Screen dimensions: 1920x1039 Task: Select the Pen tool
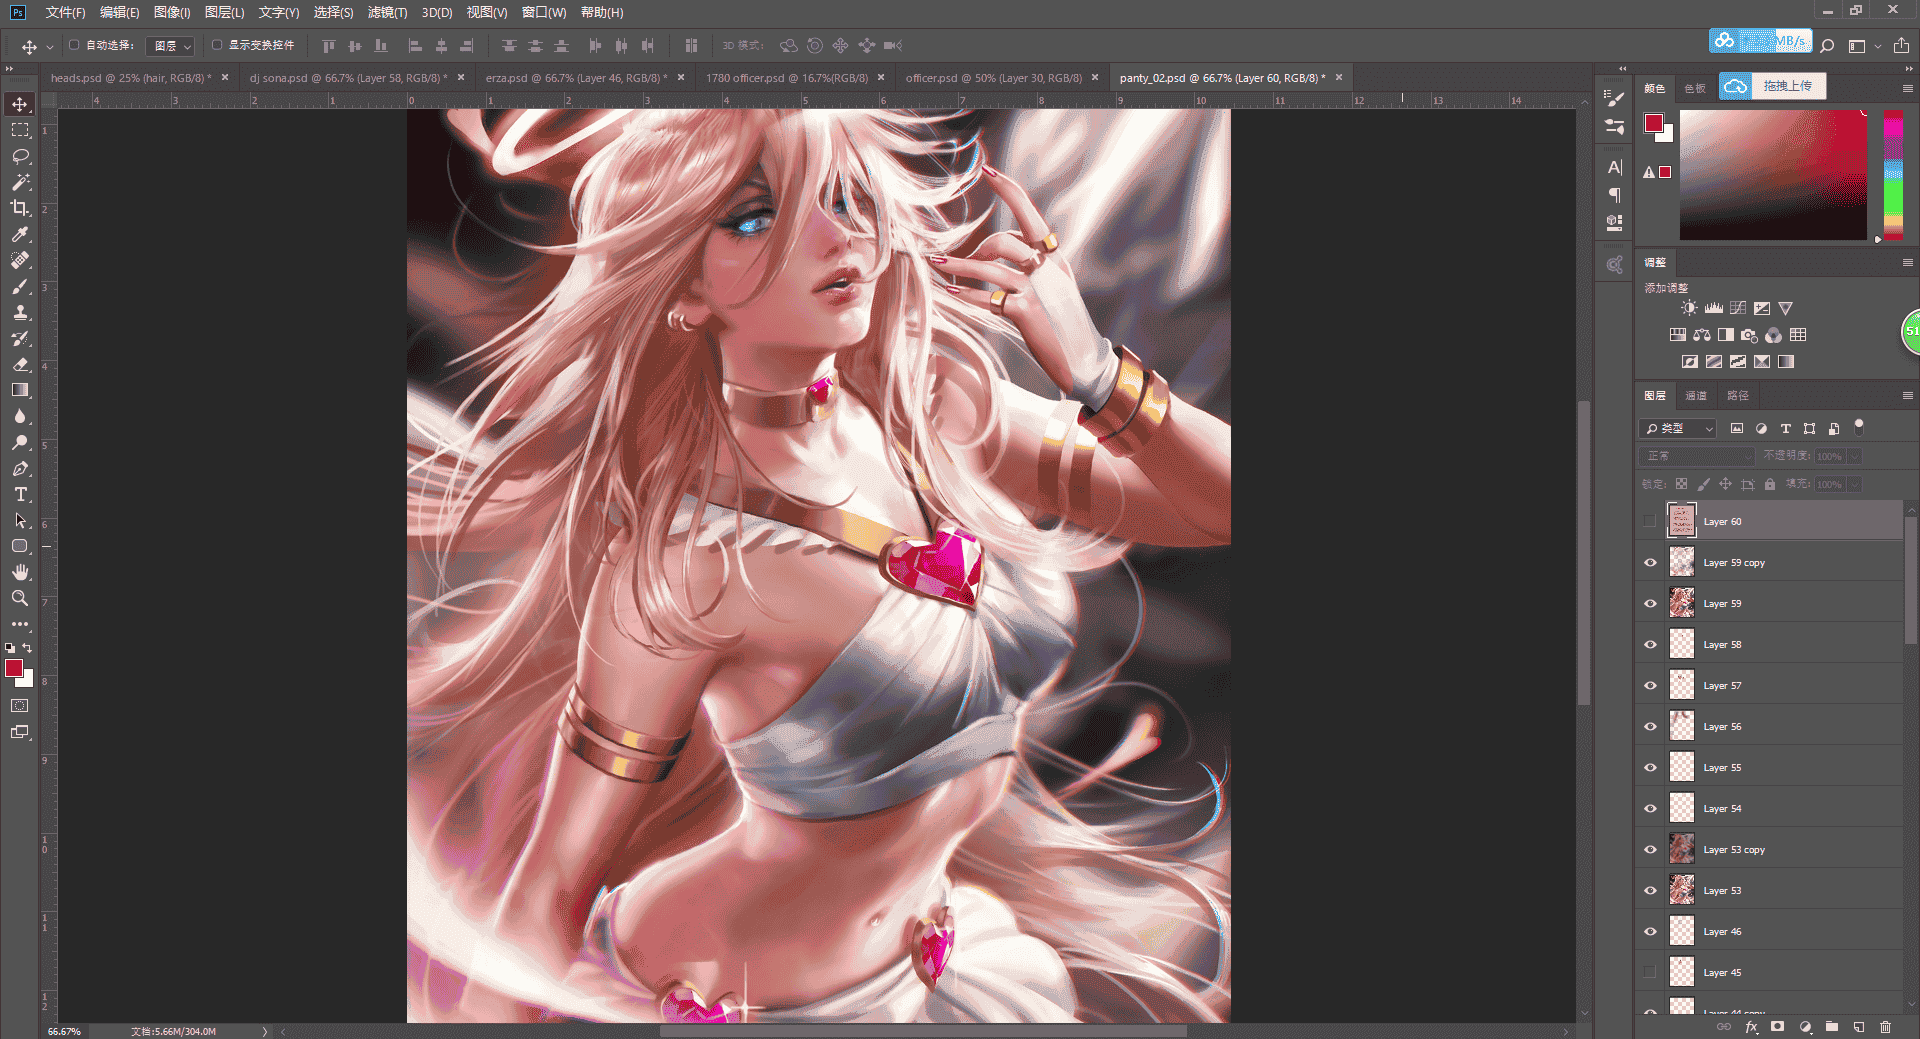tap(20, 468)
